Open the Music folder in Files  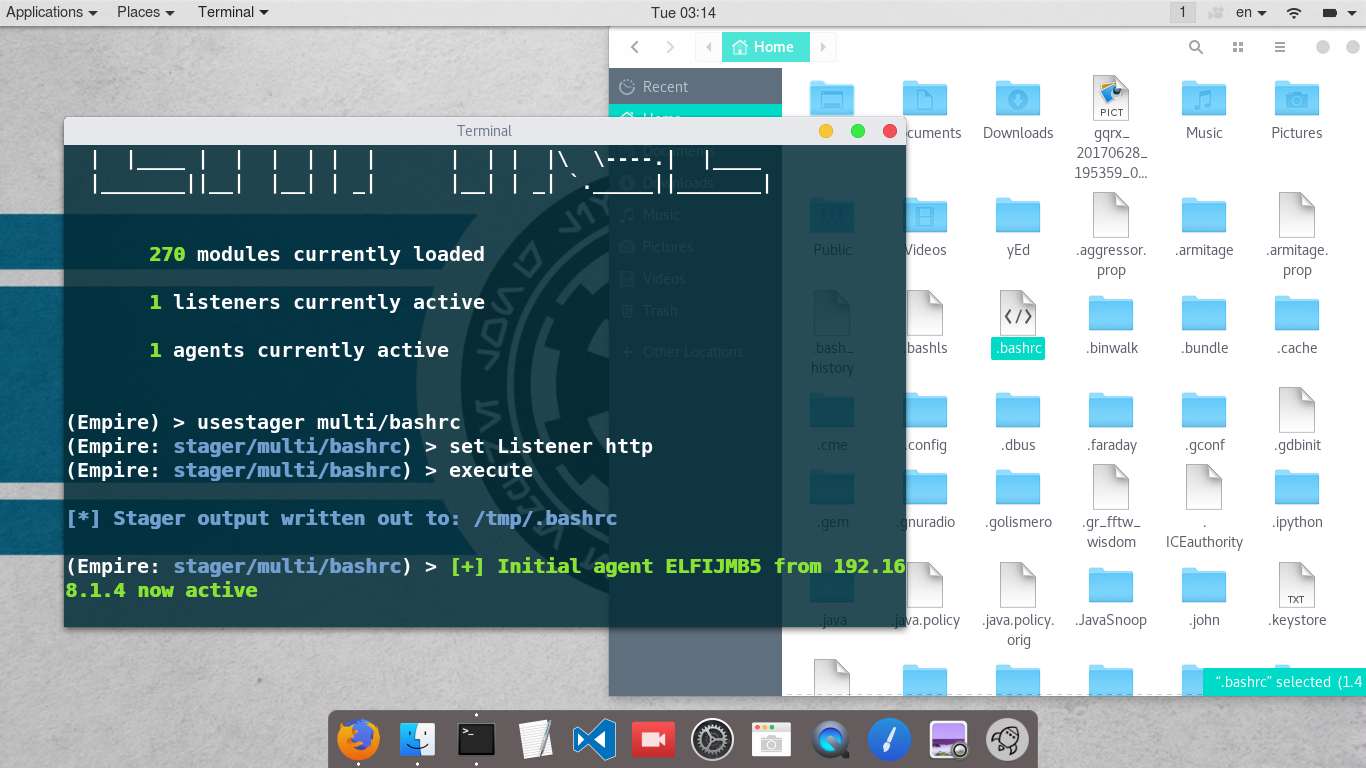coord(1204,98)
